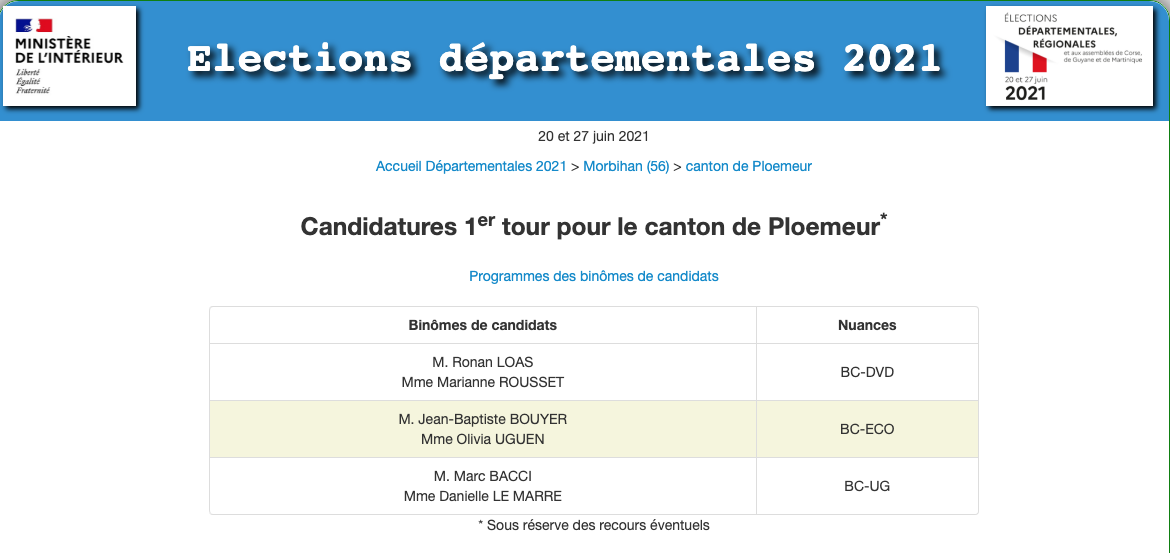Screen dimensions: 1170x553
Task: Go to Morbihan (56) breadcrumb link
Action: click(x=626, y=167)
